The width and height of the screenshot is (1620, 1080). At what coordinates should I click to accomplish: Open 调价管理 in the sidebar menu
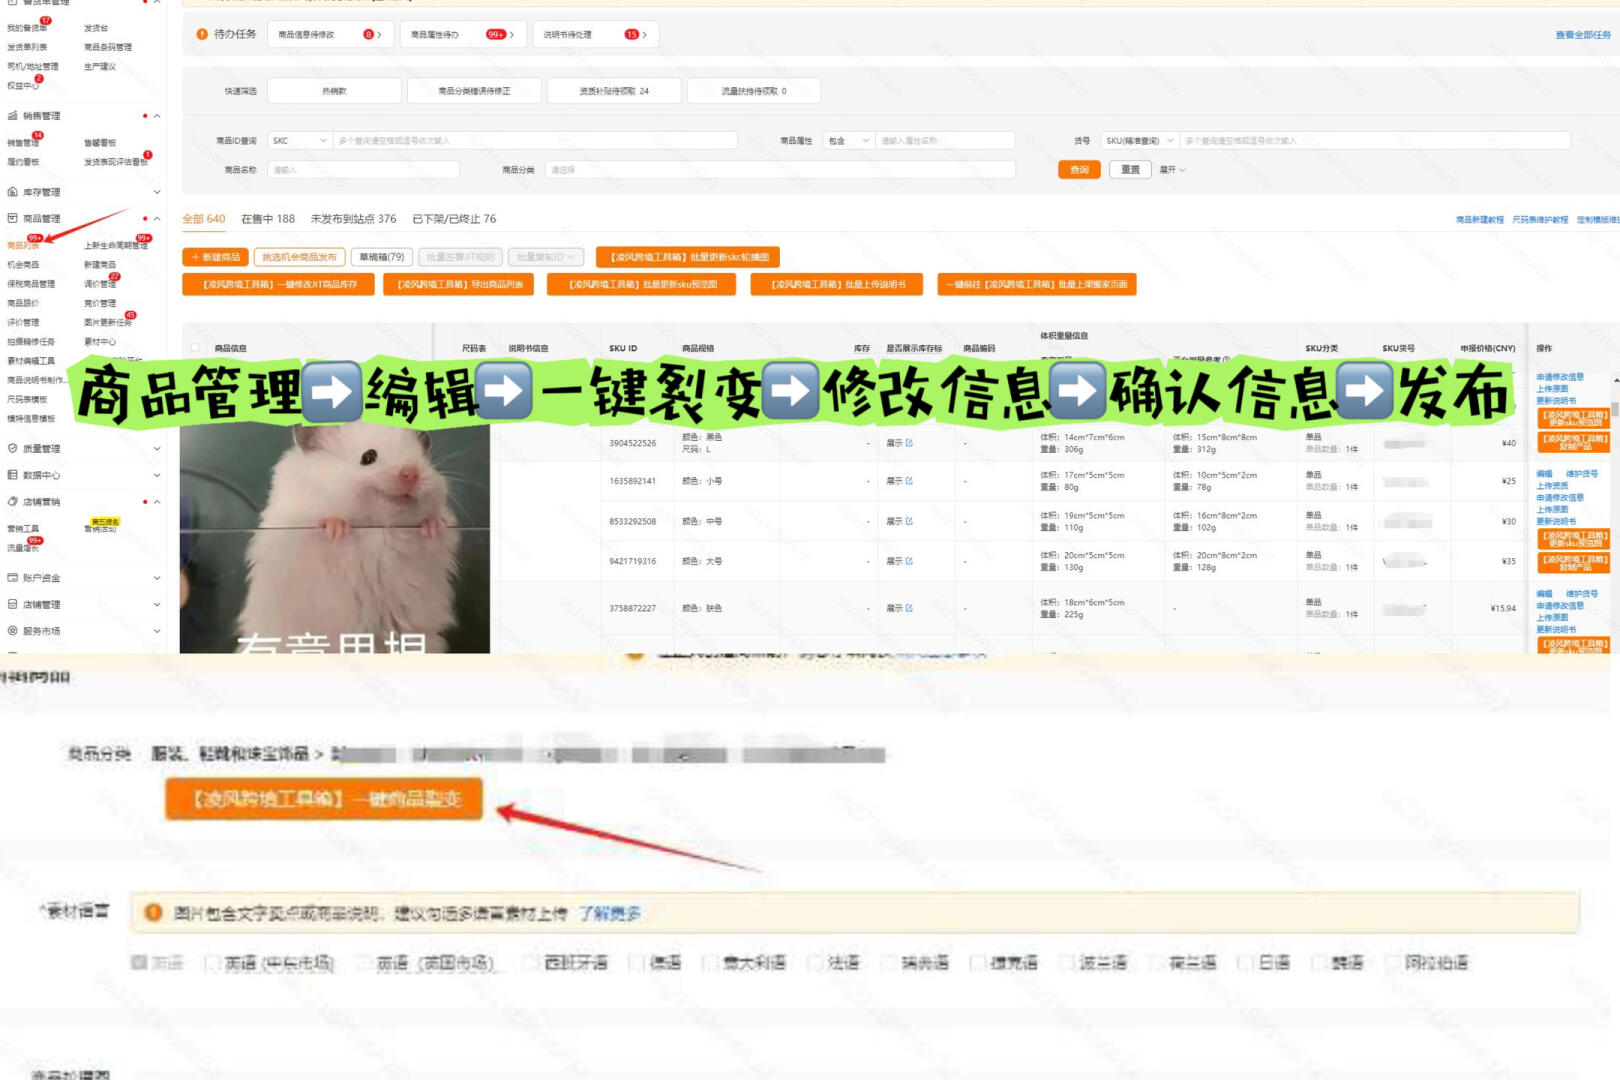pos(100,284)
